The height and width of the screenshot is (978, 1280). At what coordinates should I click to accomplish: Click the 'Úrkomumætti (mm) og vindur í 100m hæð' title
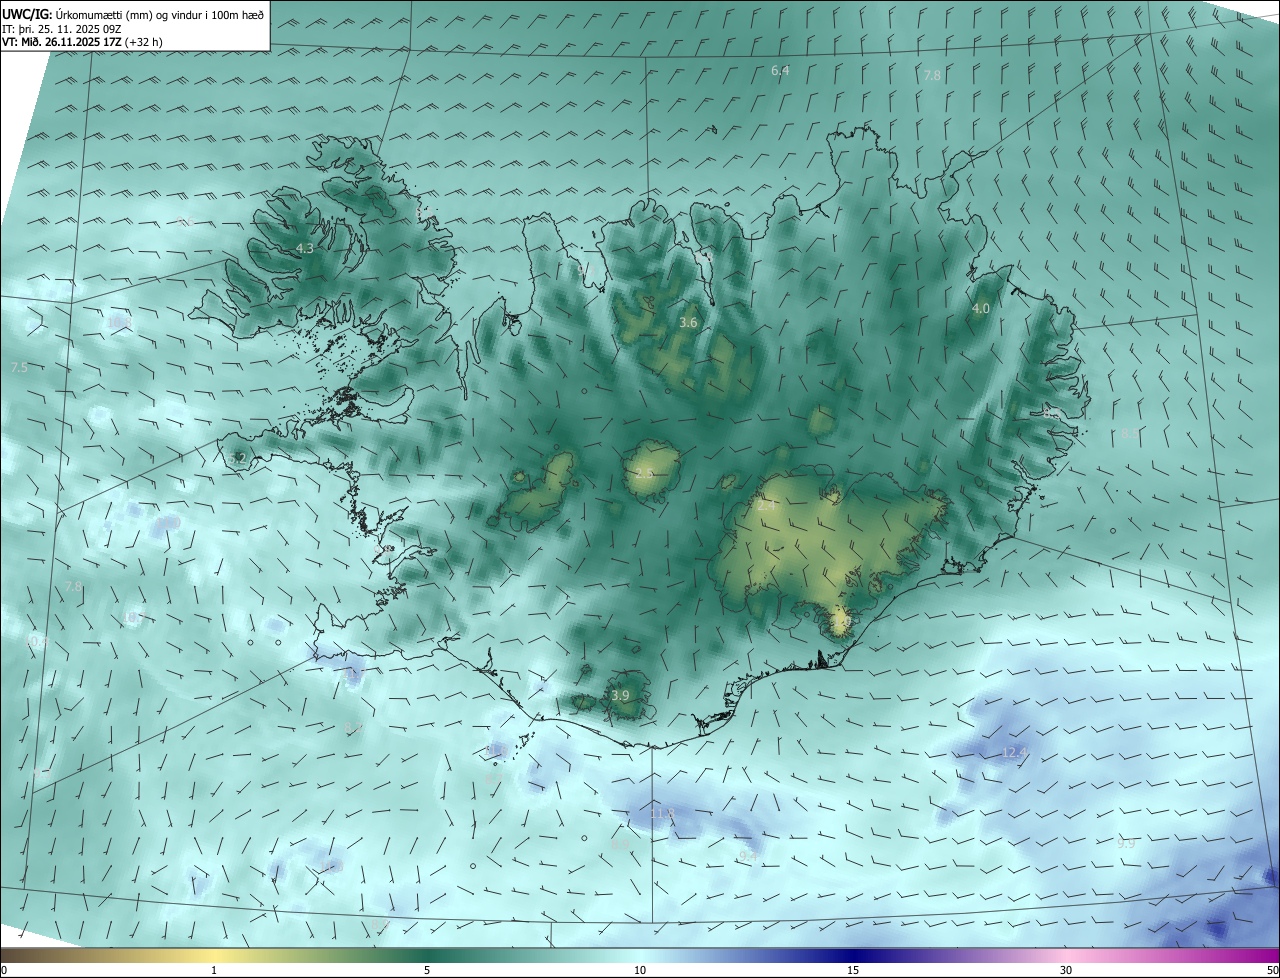(159, 13)
